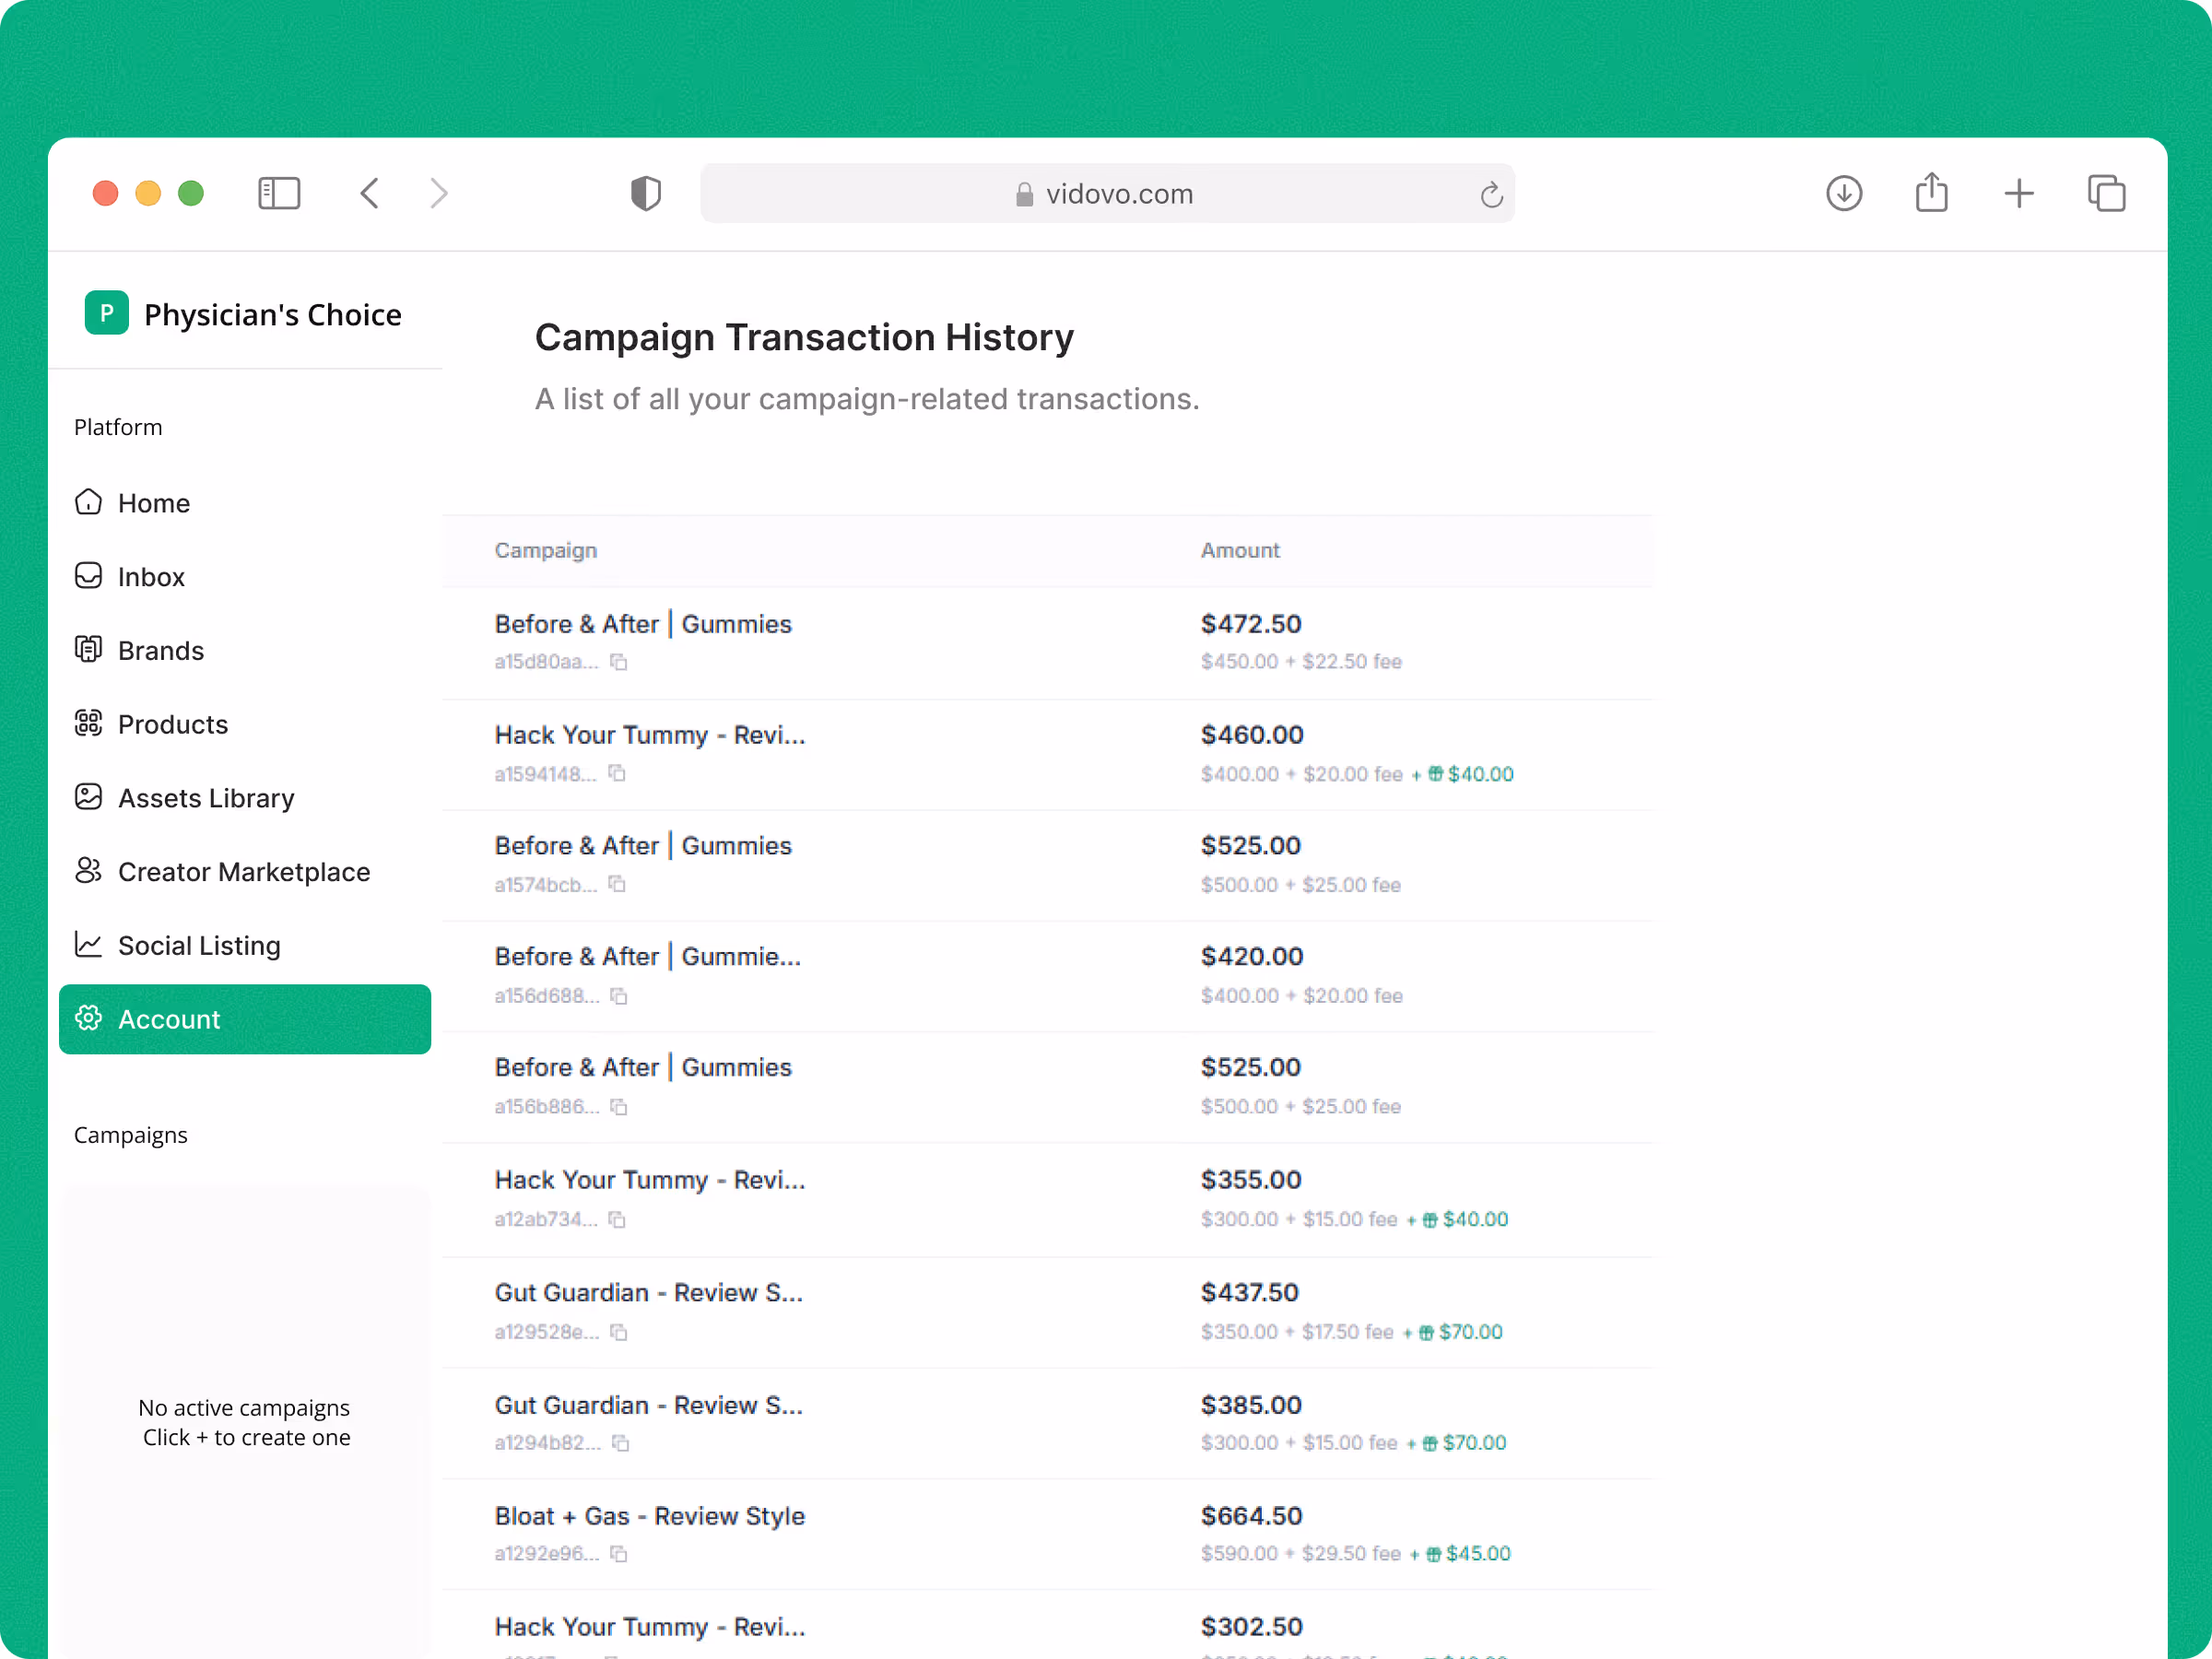The image size is (2212, 1659).
Task: Copy transaction ID a1594148
Action: [x=617, y=773]
